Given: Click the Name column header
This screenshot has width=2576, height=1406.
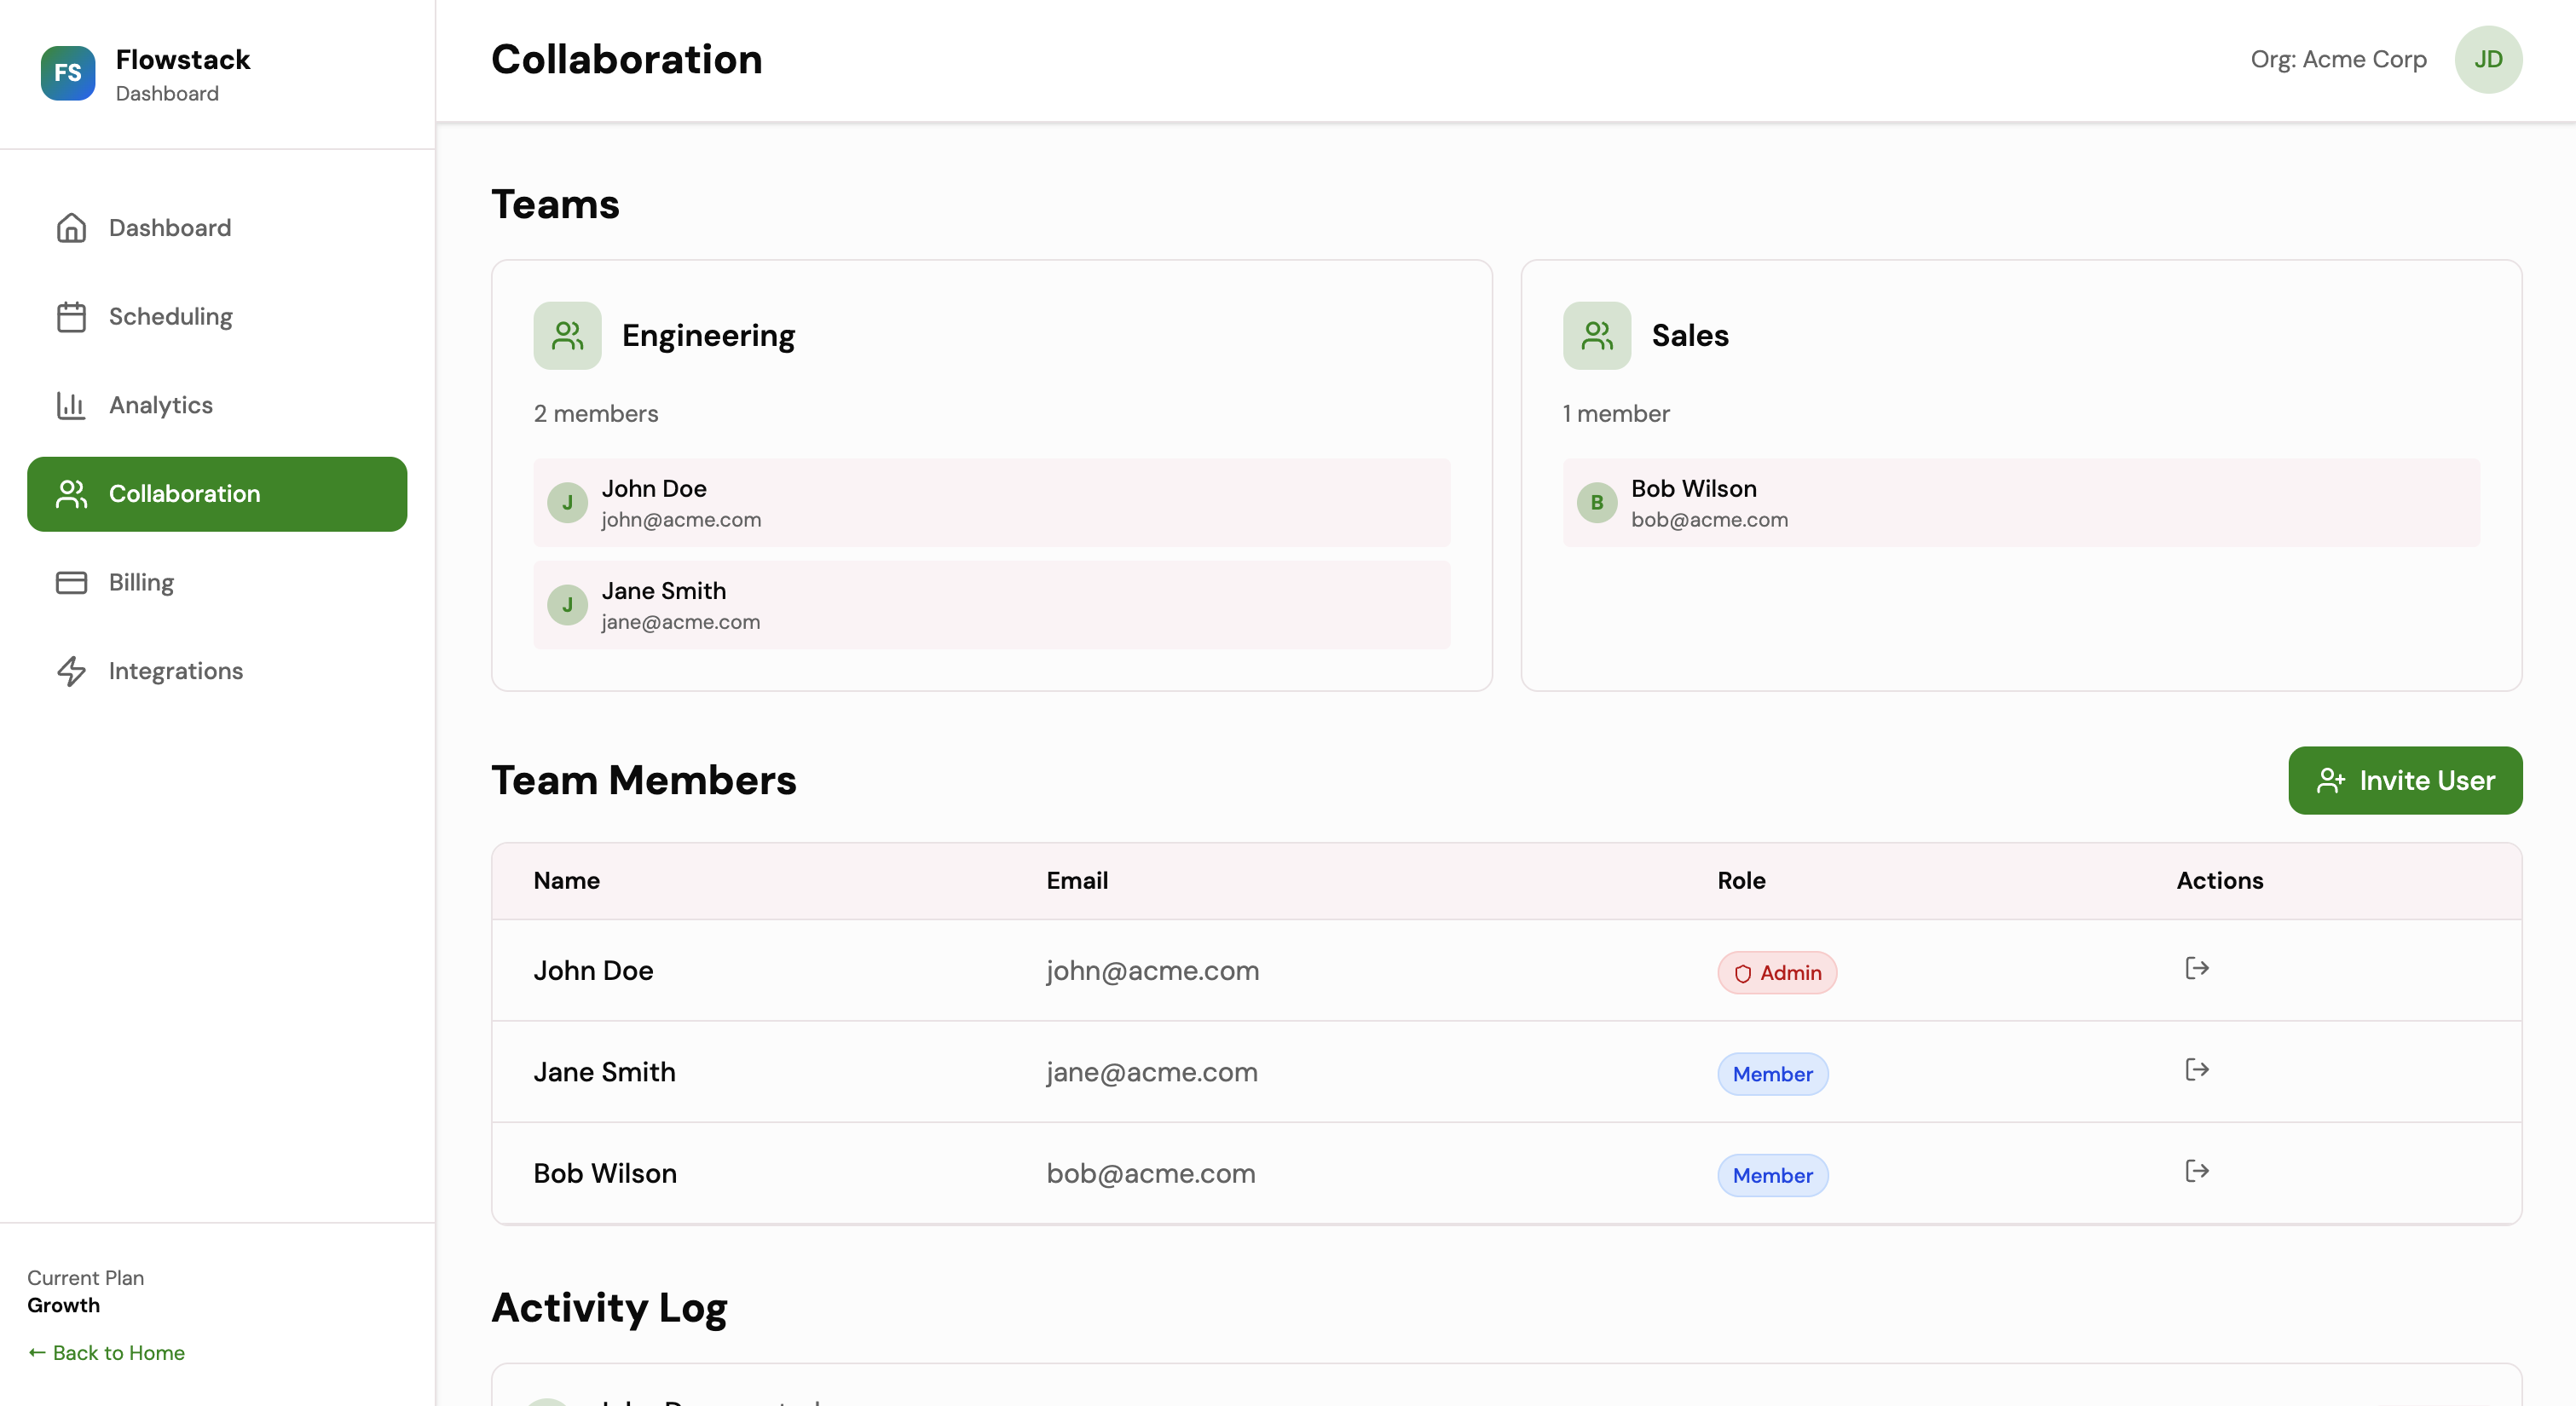Looking at the screenshot, I should [x=567, y=881].
